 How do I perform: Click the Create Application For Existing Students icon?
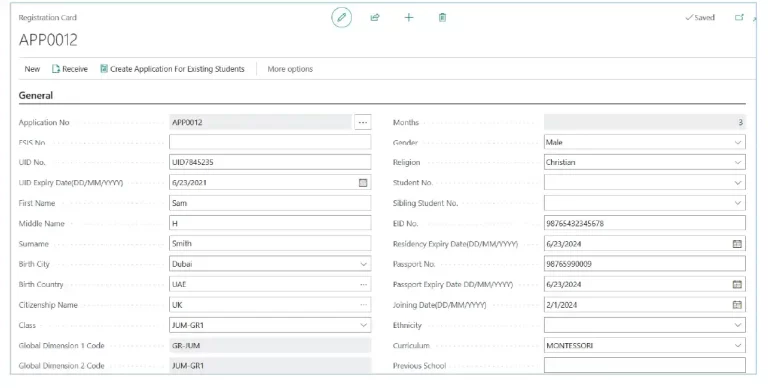point(104,69)
